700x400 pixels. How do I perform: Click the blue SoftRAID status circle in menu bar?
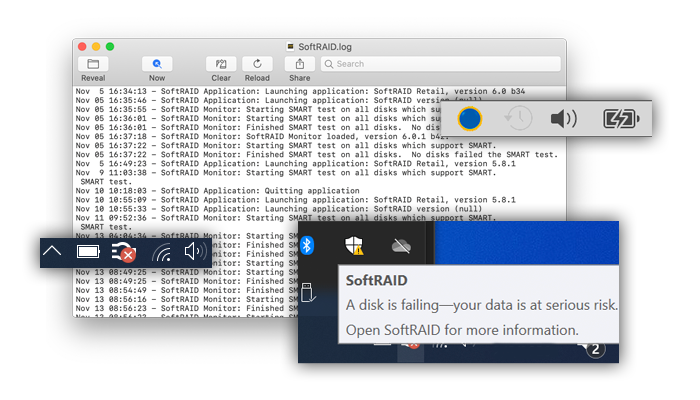tap(470, 119)
